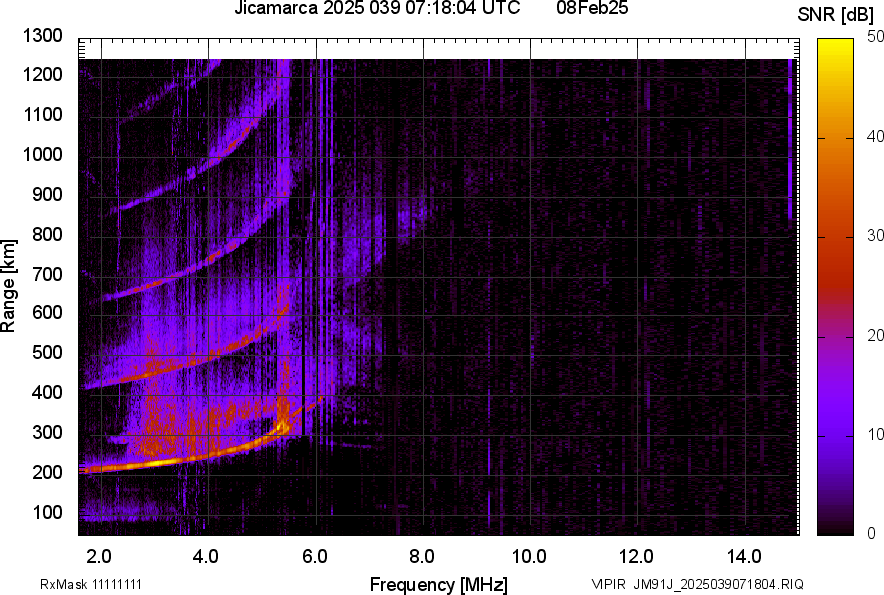Click the SNR color scale bar
The width and height of the screenshot is (884, 595).
835,287
